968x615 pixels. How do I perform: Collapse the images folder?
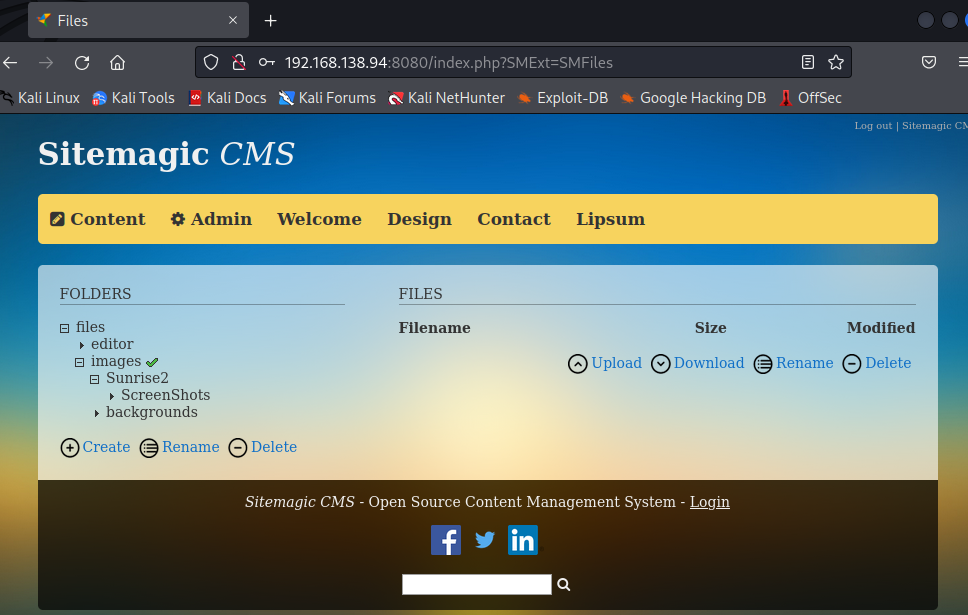pos(79,362)
